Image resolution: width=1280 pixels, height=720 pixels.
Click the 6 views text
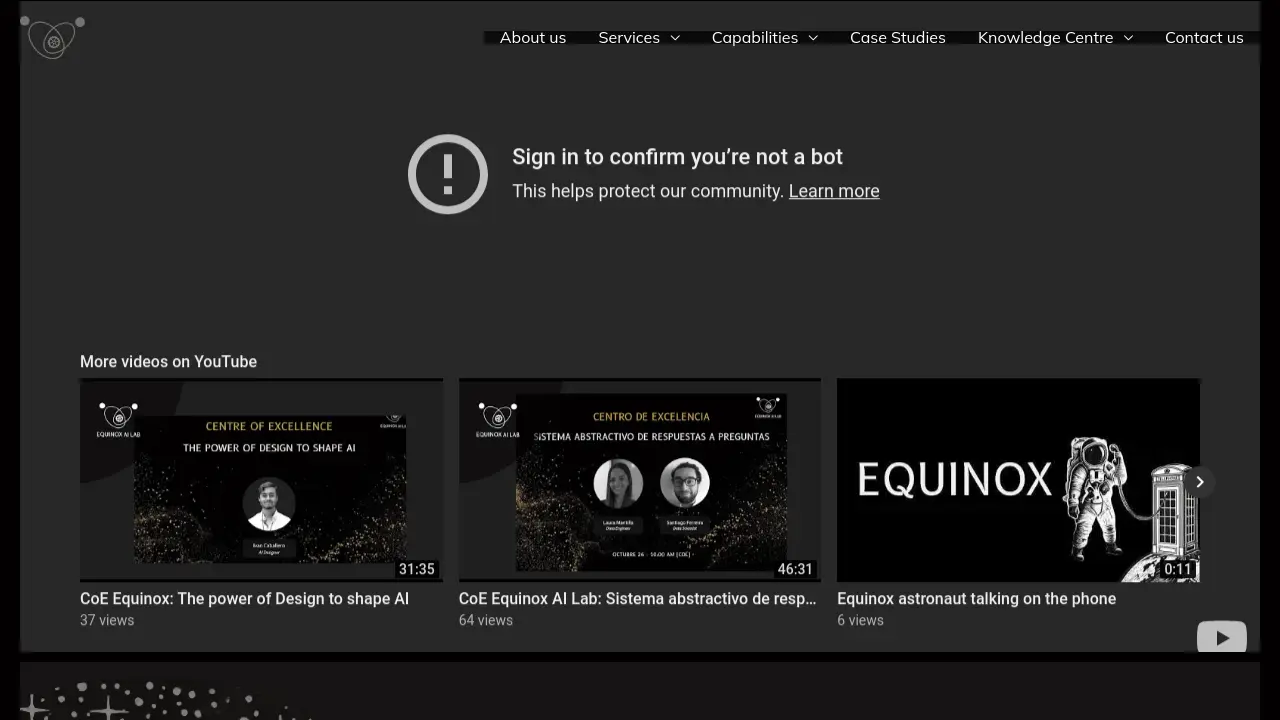coord(860,620)
